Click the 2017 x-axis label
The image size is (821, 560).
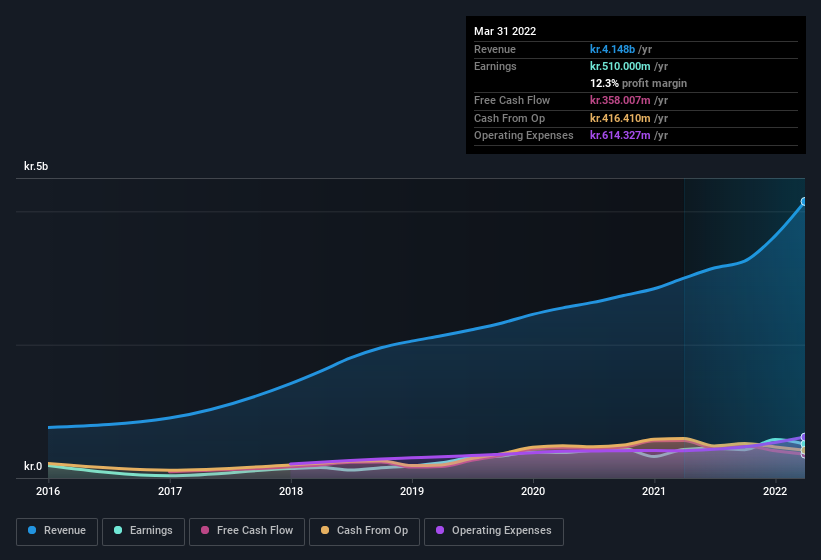click(170, 491)
